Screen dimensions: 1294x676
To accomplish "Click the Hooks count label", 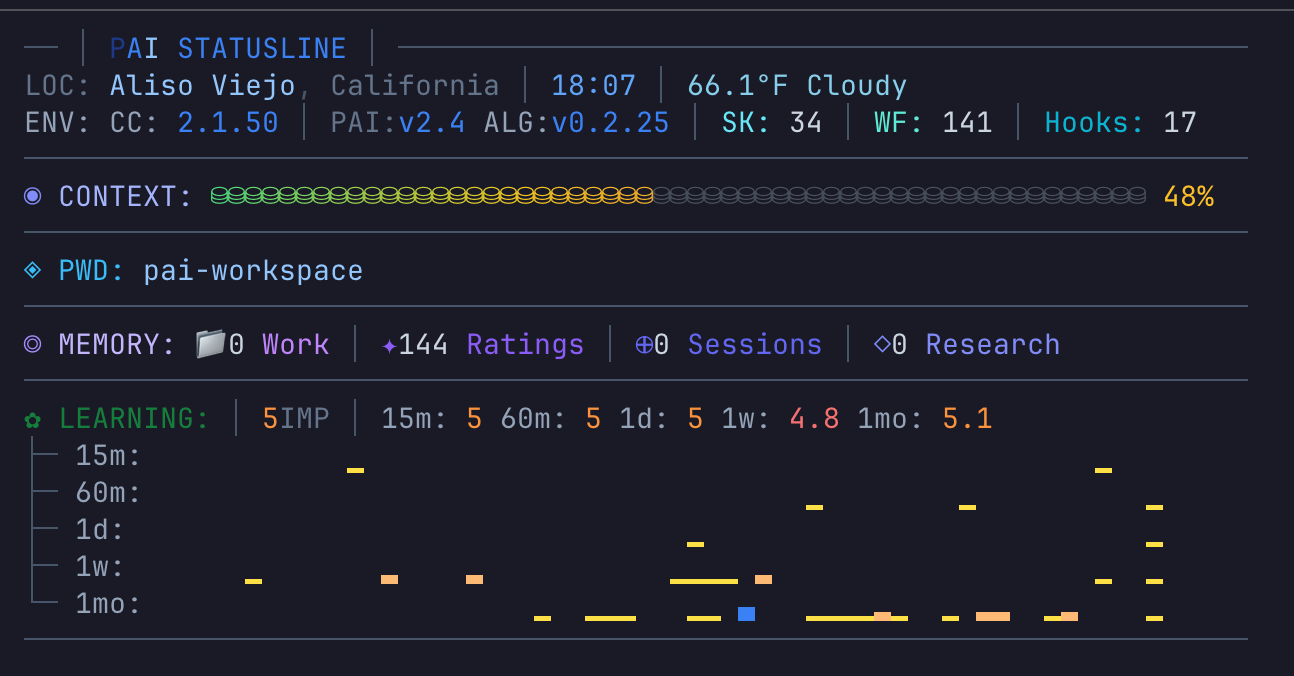I will point(1094,123).
